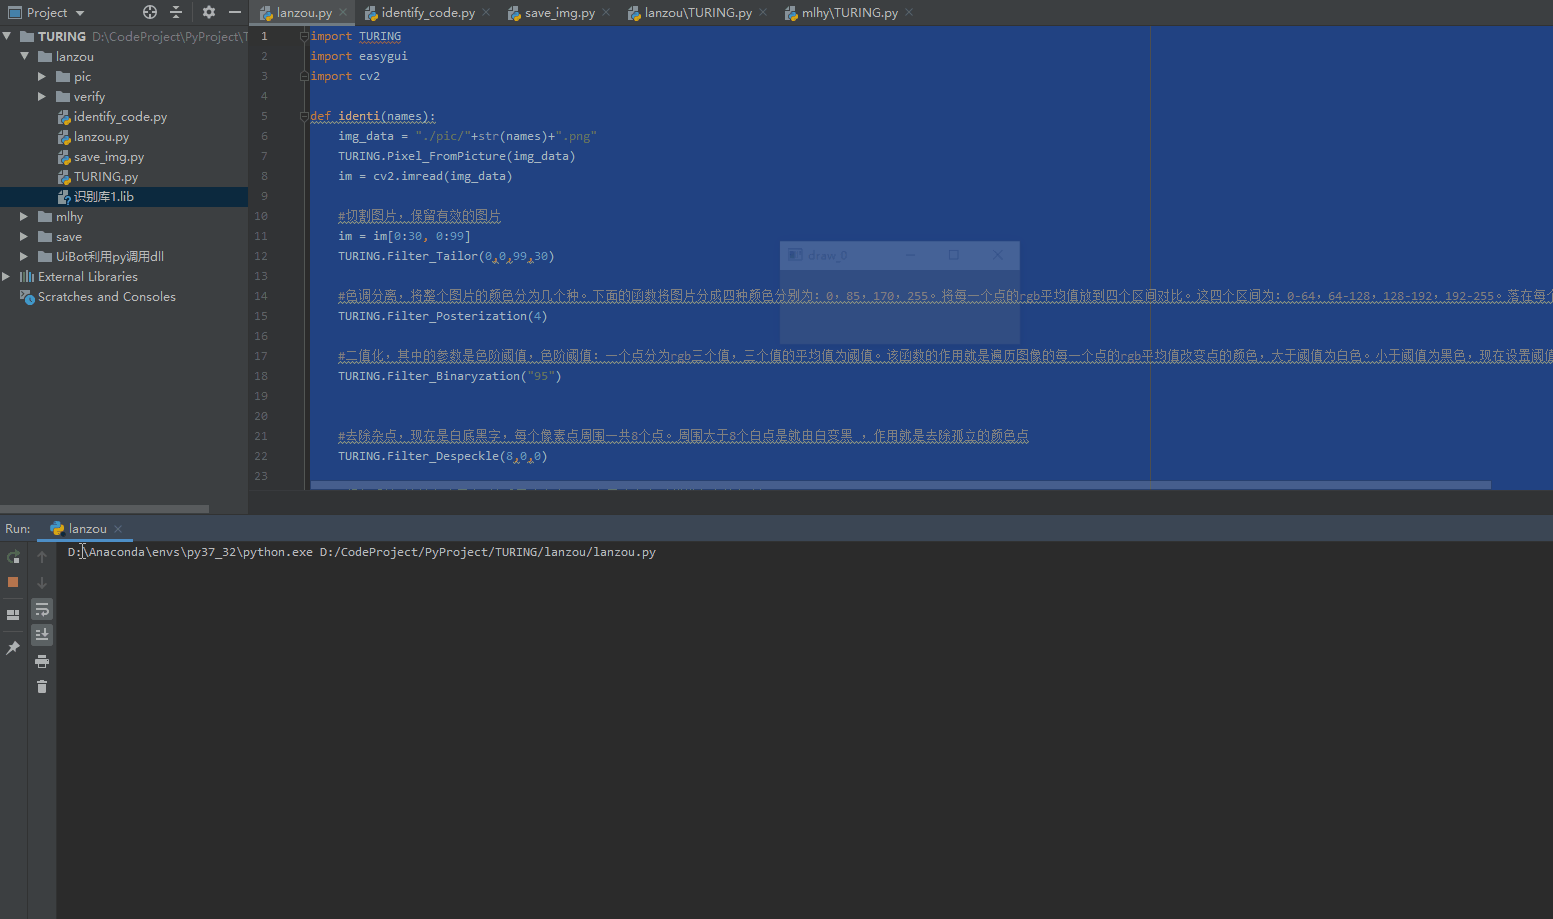
Task: Click the up stack trace arrow
Action: pos(42,557)
